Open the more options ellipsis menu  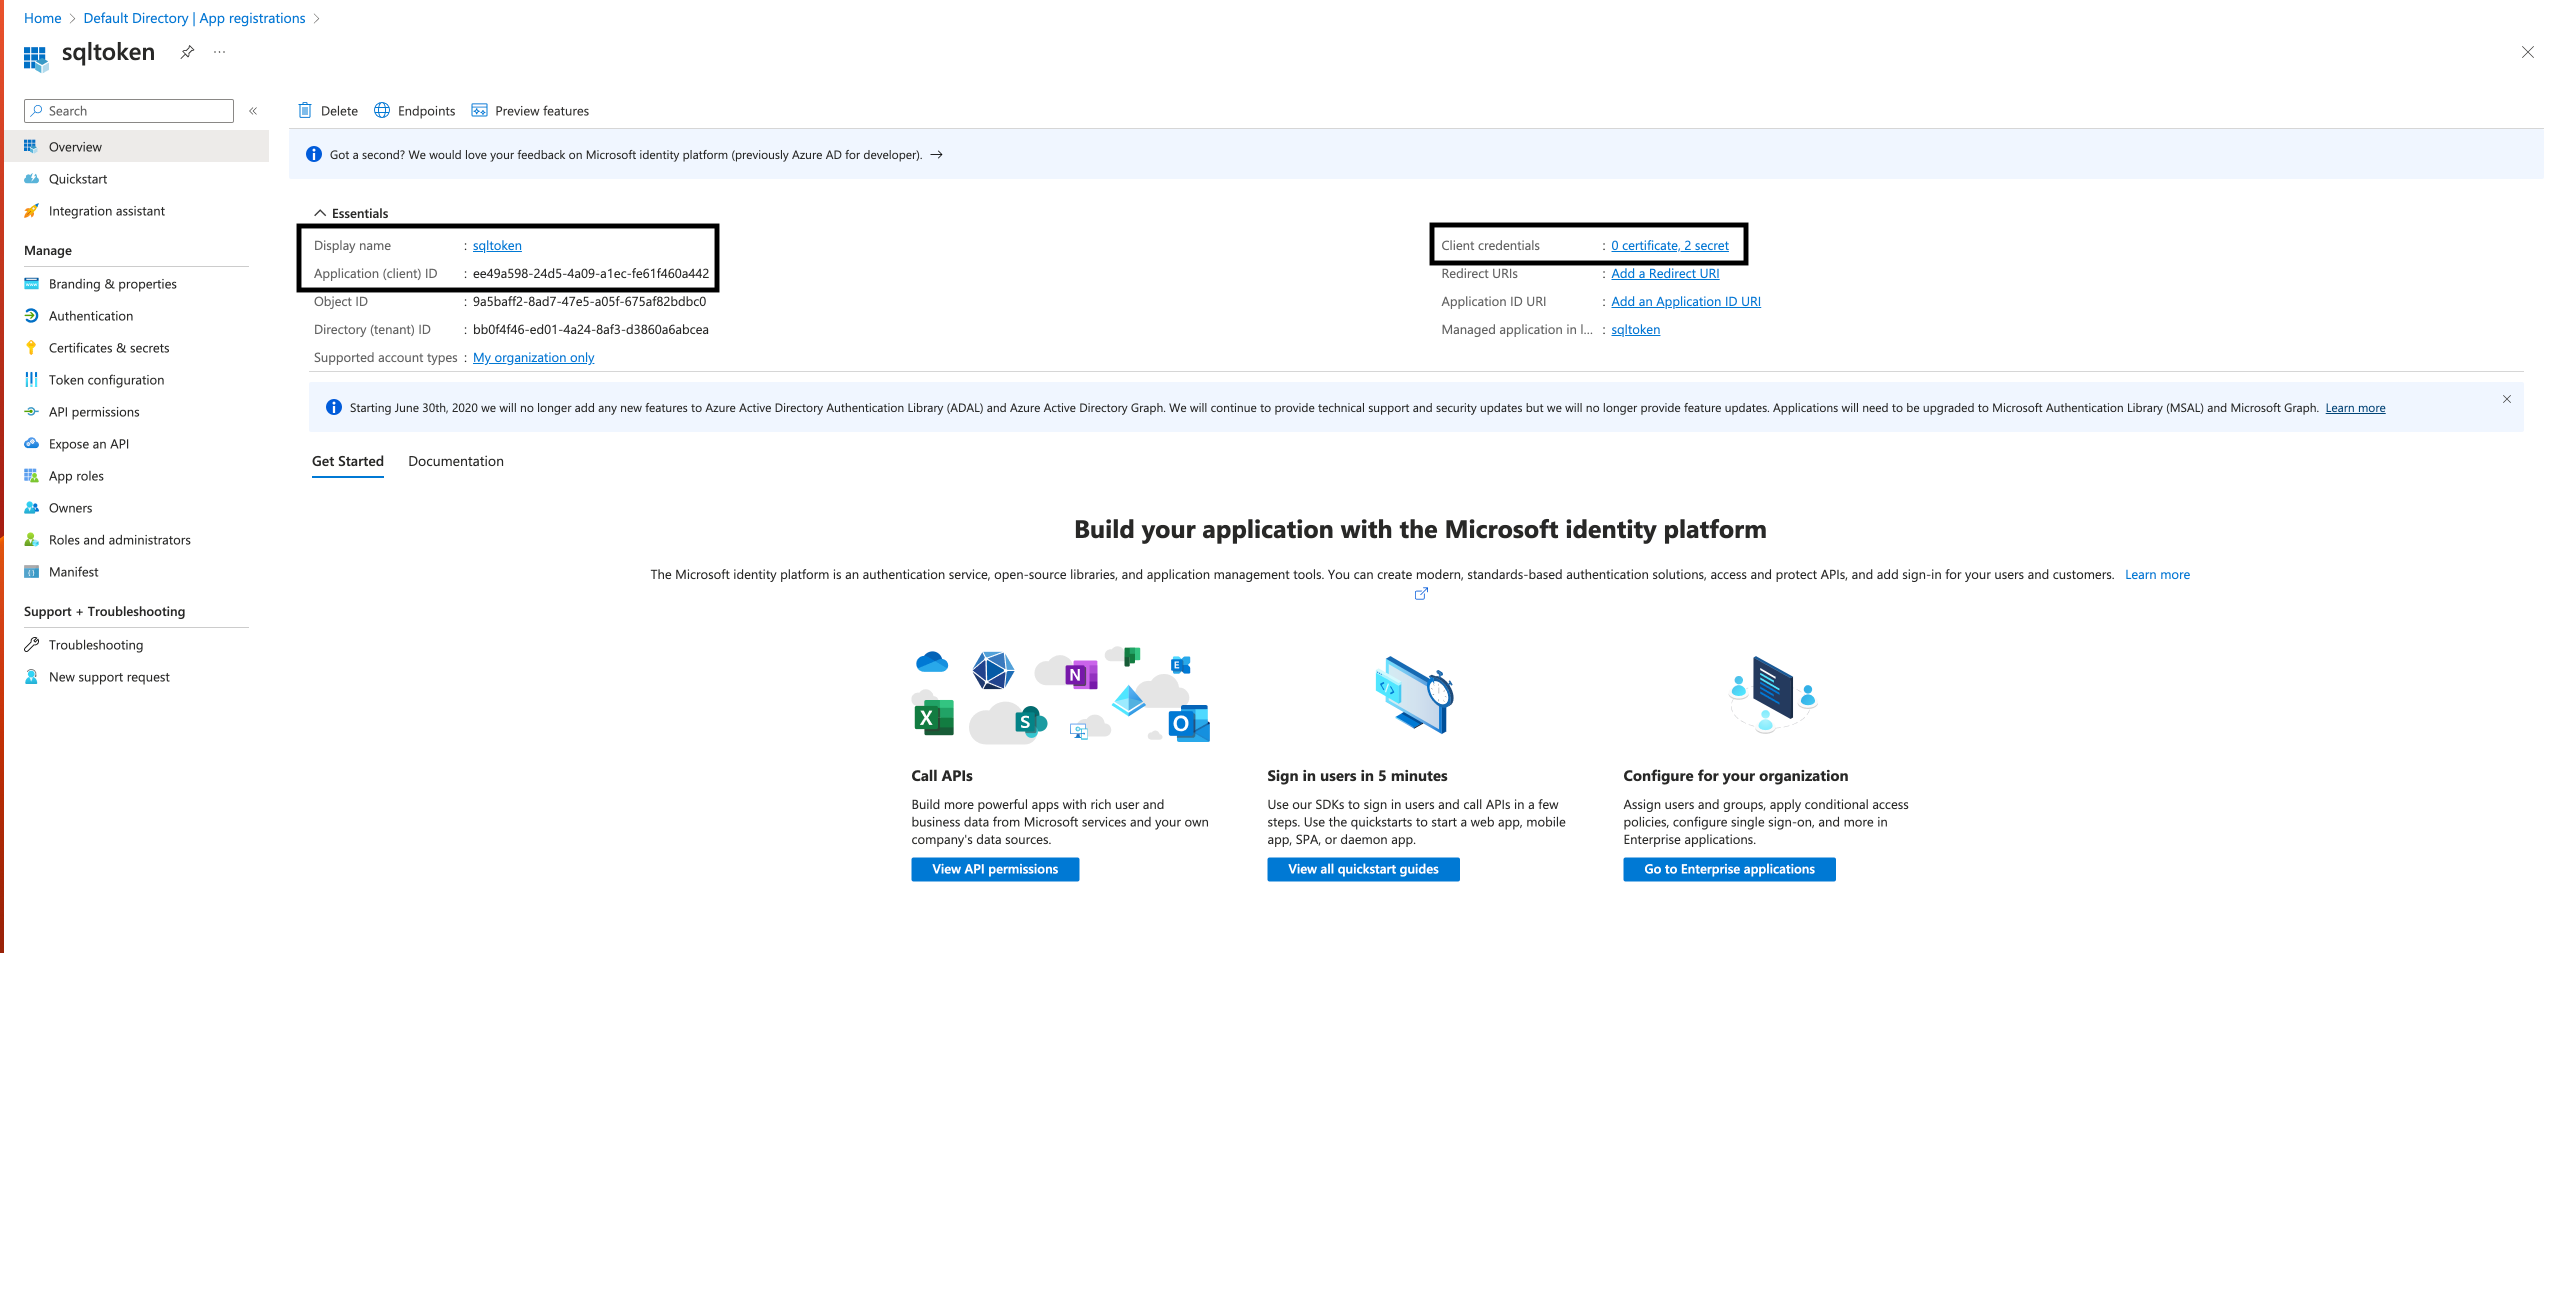pyautogui.click(x=219, y=52)
